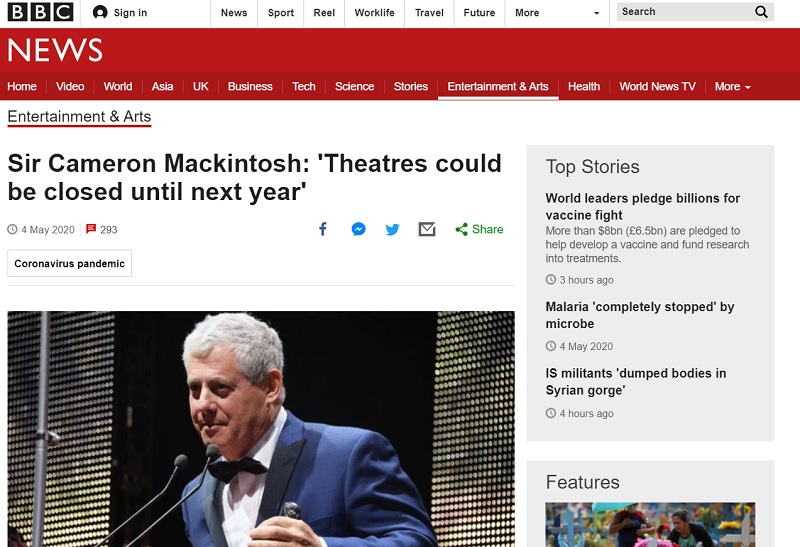
Task: Open the More menu in News navigation
Action: point(732,86)
